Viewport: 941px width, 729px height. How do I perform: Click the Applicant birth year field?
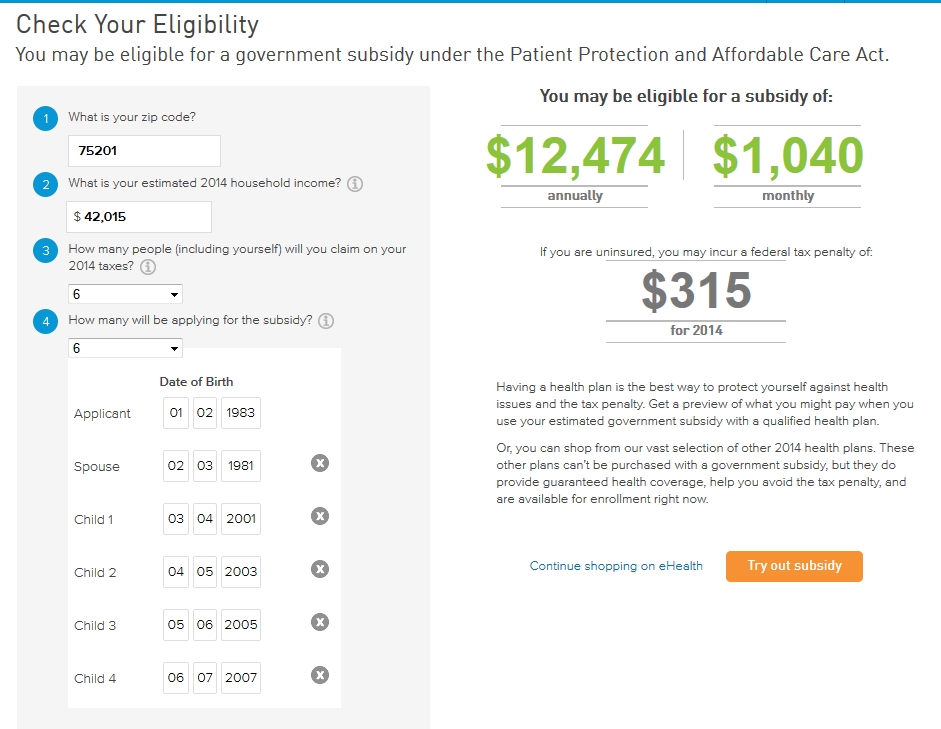click(x=240, y=413)
